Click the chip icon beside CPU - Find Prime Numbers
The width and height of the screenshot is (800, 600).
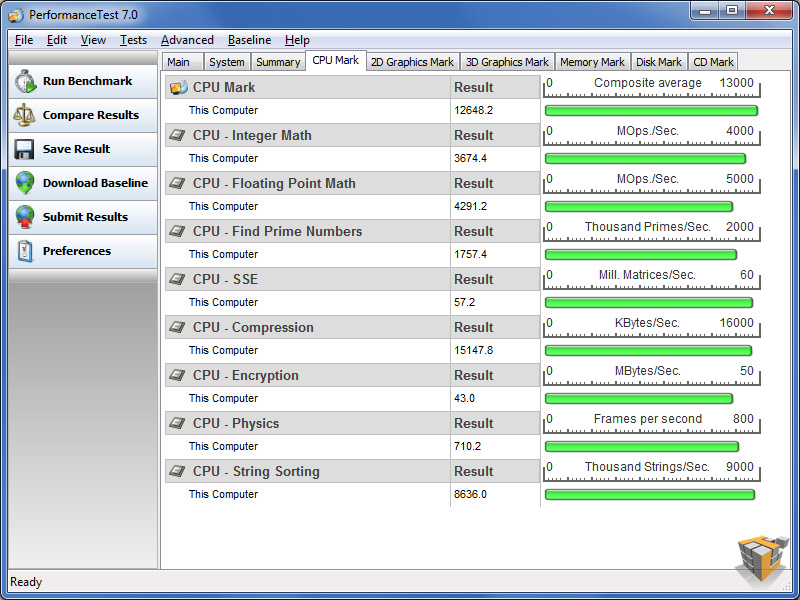[177, 231]
